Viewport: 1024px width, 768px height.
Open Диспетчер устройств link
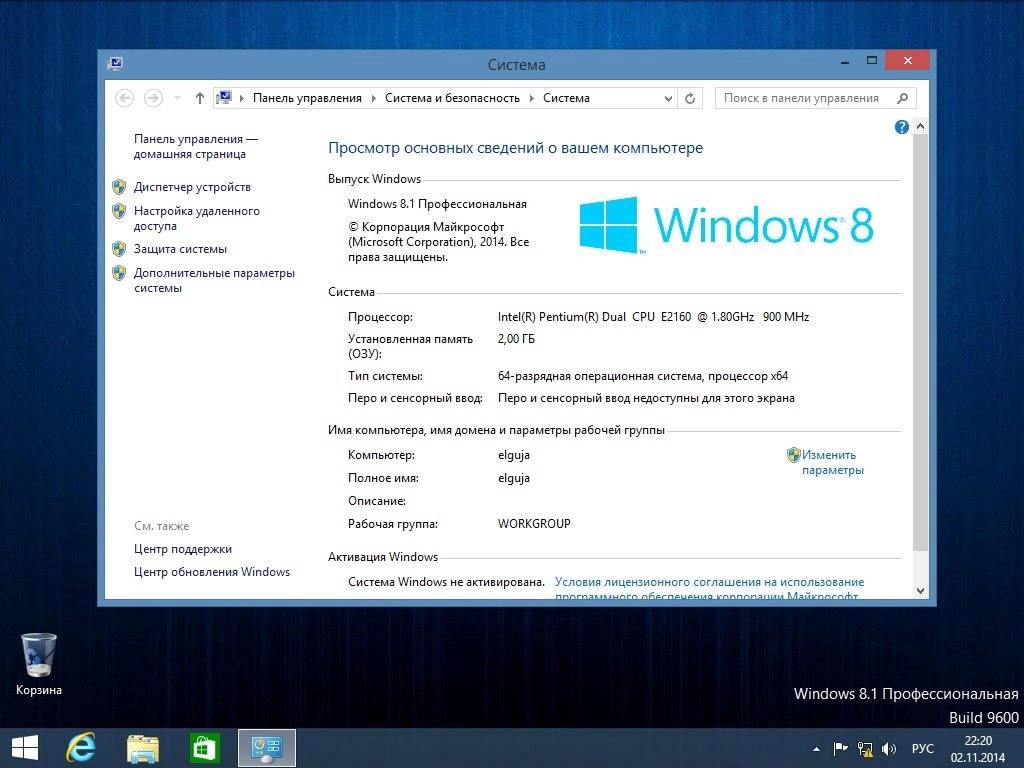click(192, 187)
